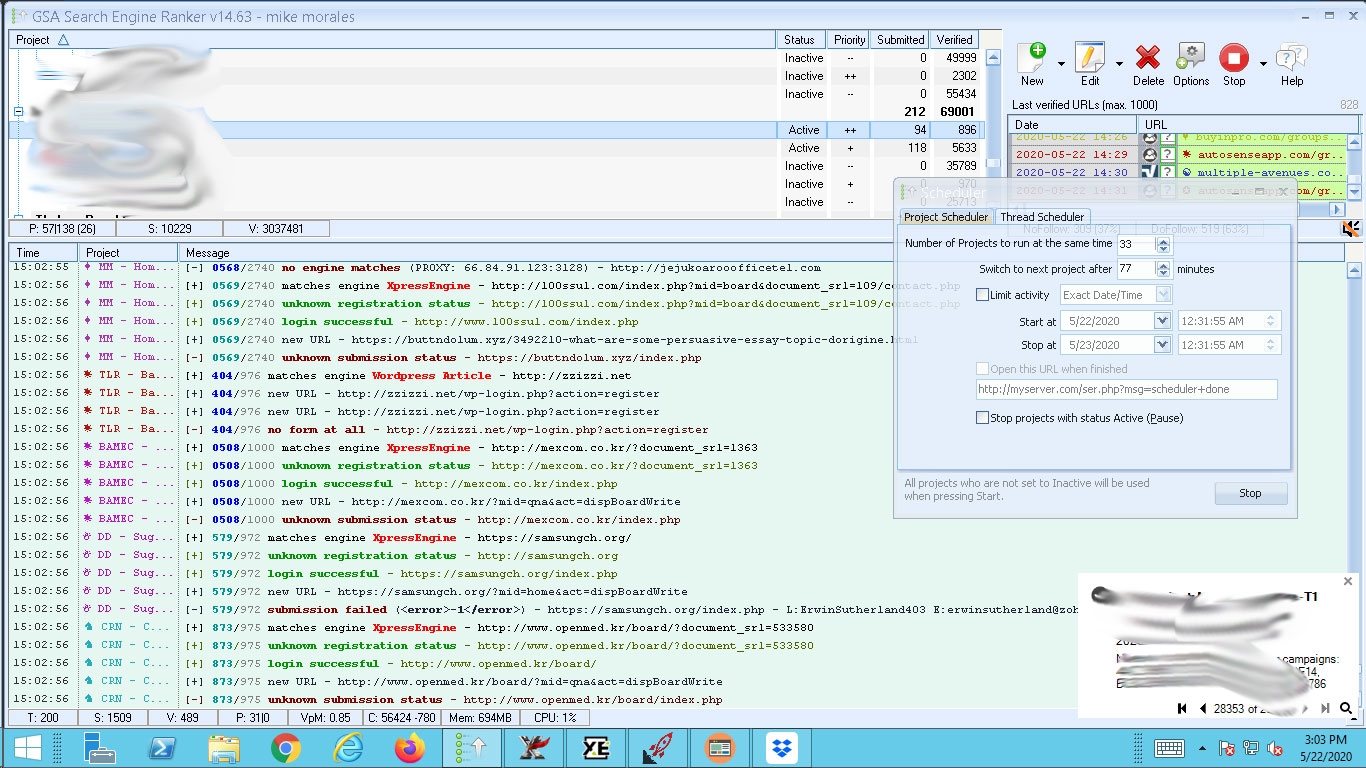Click the Edit project pencil icon

[x=1090, y=58]
